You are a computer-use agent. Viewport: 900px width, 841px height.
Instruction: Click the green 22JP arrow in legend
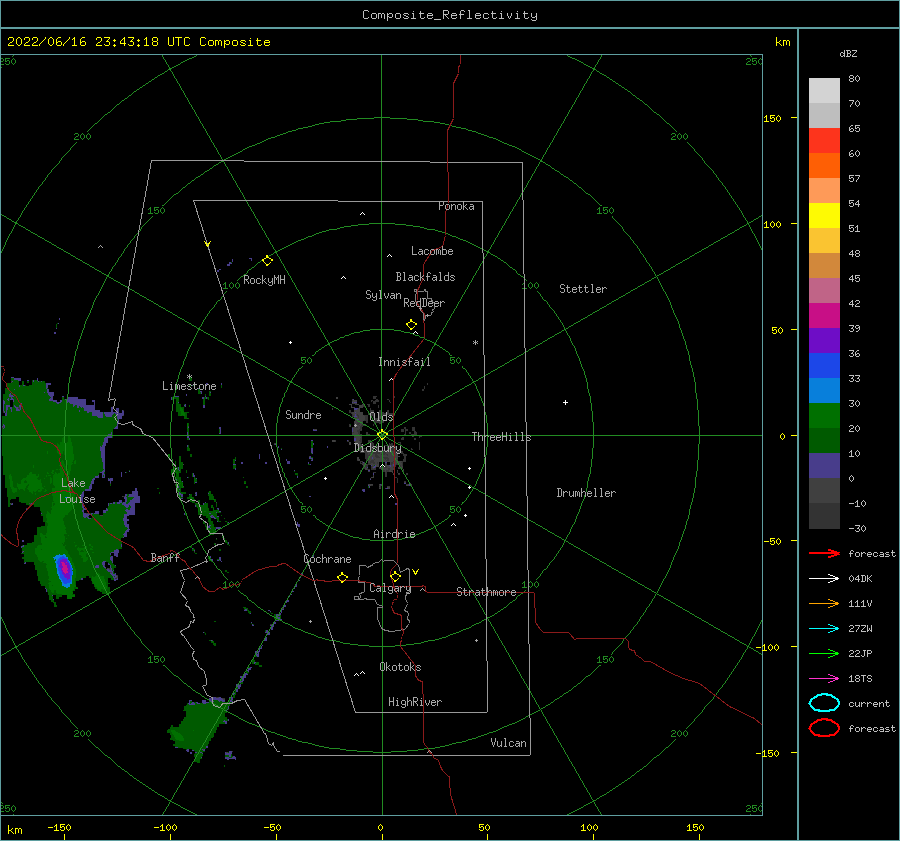coord(824,653)
